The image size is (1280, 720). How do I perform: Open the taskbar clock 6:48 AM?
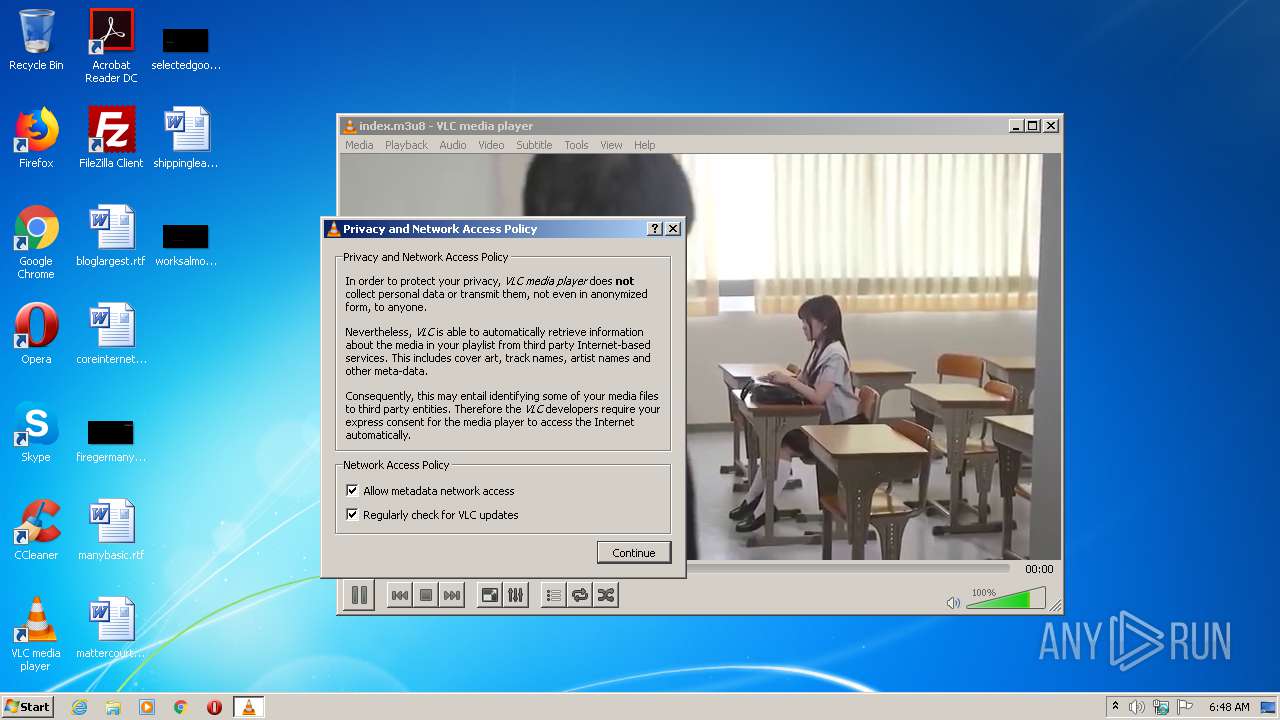tap(1228, 707)
